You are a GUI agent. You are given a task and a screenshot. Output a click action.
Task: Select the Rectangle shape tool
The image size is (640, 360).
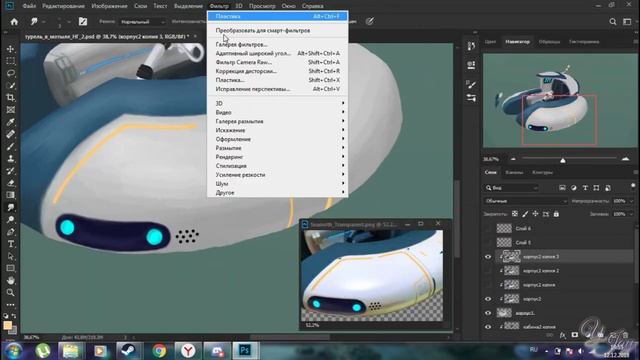[x=11, y=268]
